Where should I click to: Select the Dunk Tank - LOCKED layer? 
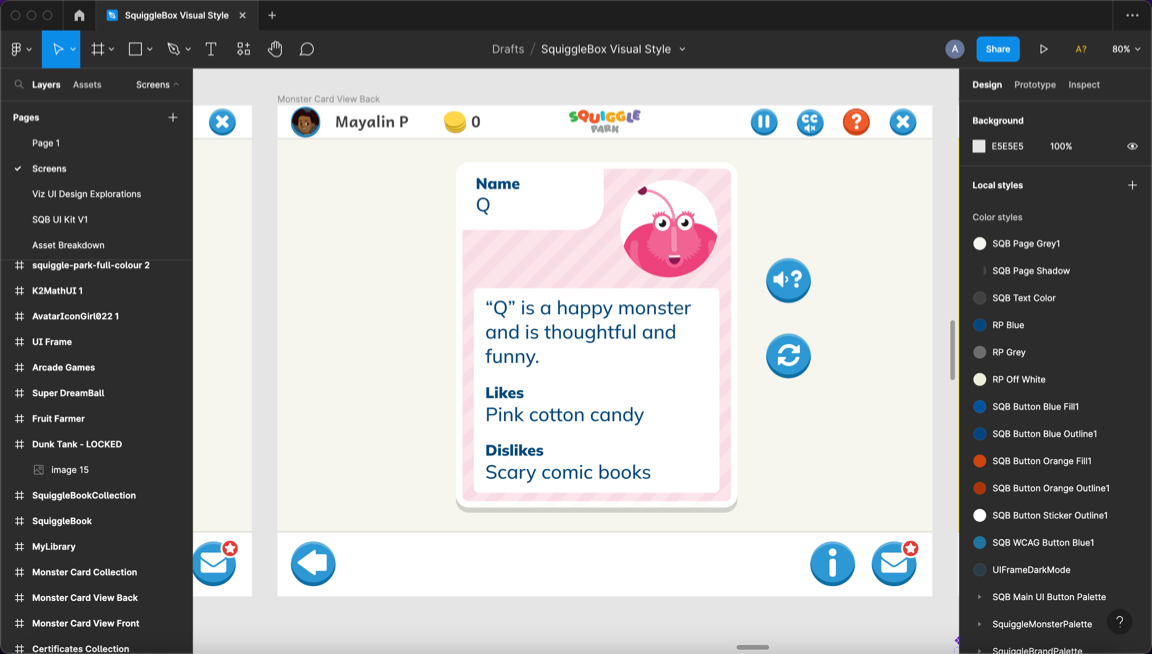(76, 444)
